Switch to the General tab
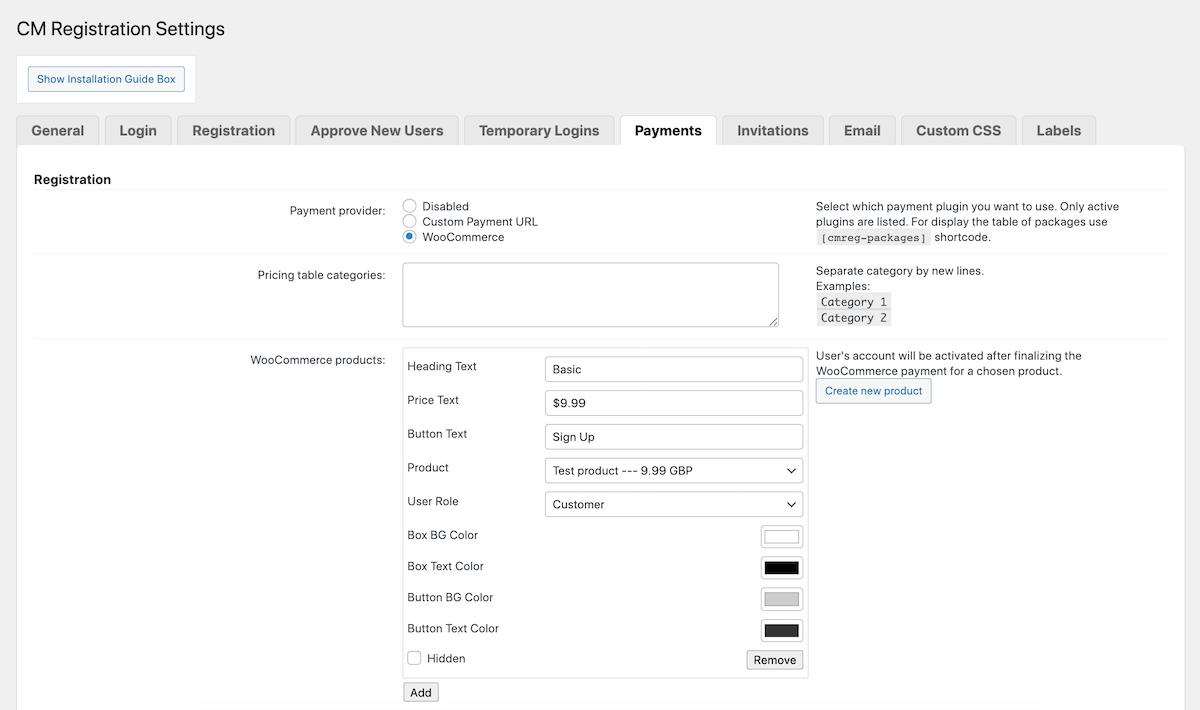Screen dimensions: 1200x710 (58, 131)
